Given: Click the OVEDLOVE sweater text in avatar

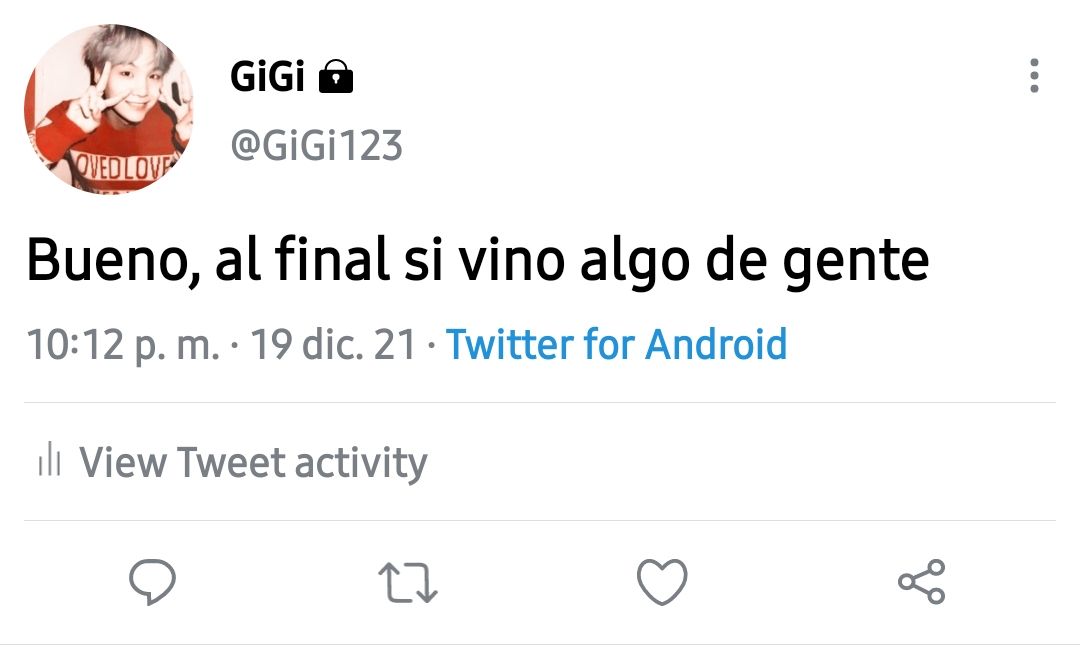Looking at the screenshot, I should [125, 166].
